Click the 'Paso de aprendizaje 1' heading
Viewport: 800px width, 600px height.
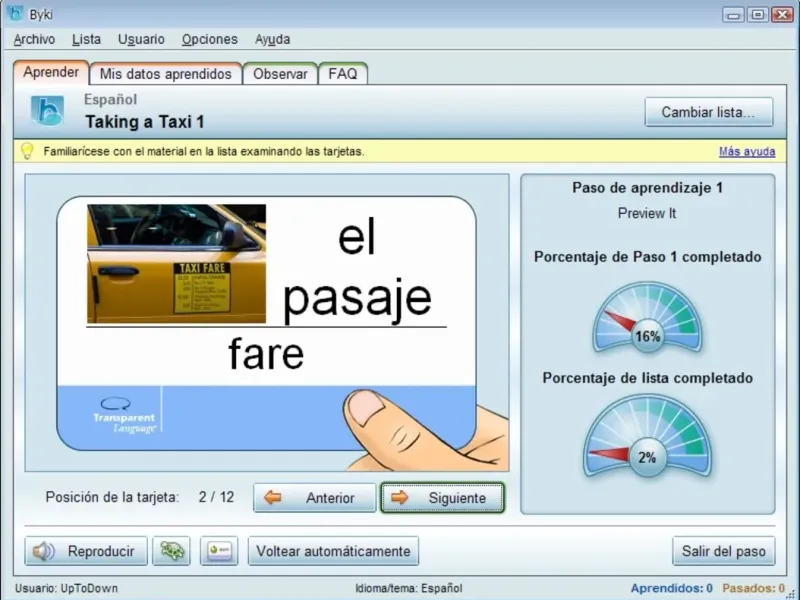pyautogui.click(x=647, y=188)
